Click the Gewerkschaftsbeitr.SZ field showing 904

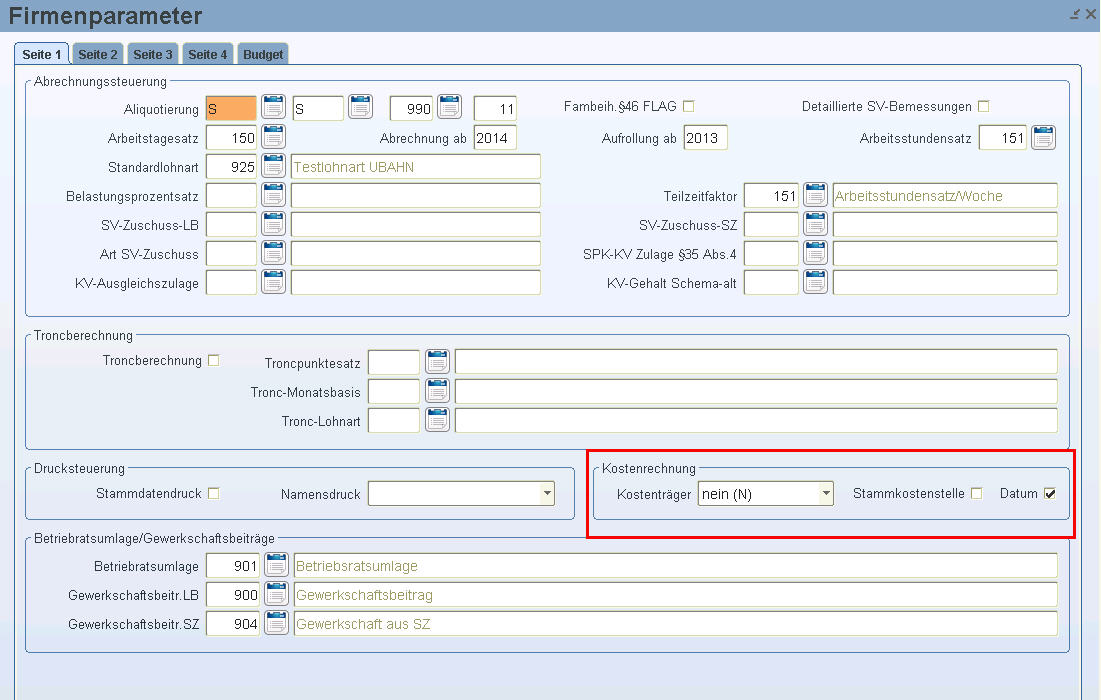tap(232, 623)
